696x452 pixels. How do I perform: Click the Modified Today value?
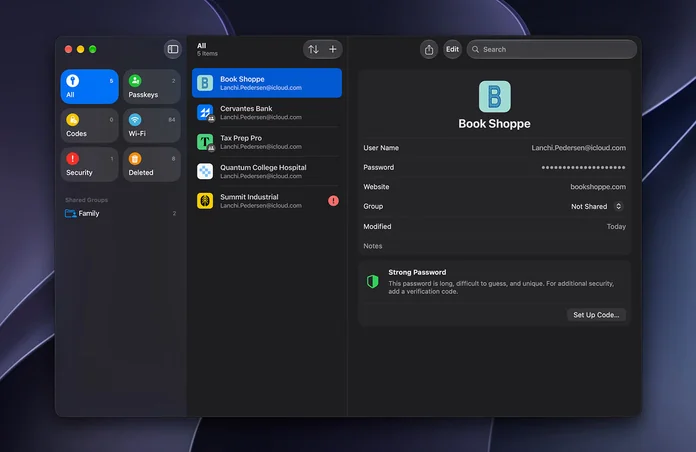coord(616,226)
